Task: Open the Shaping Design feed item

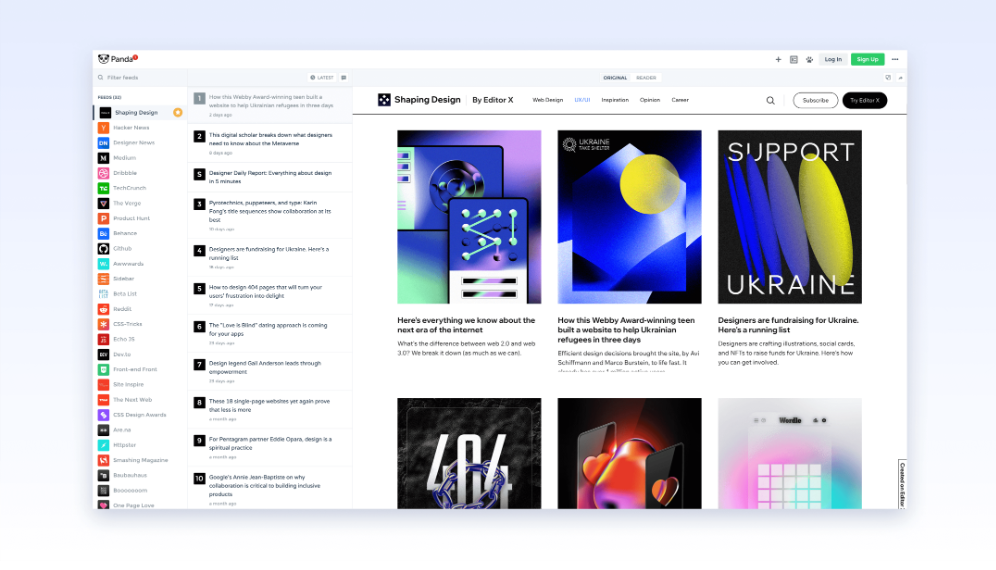Action: (140, 112)
